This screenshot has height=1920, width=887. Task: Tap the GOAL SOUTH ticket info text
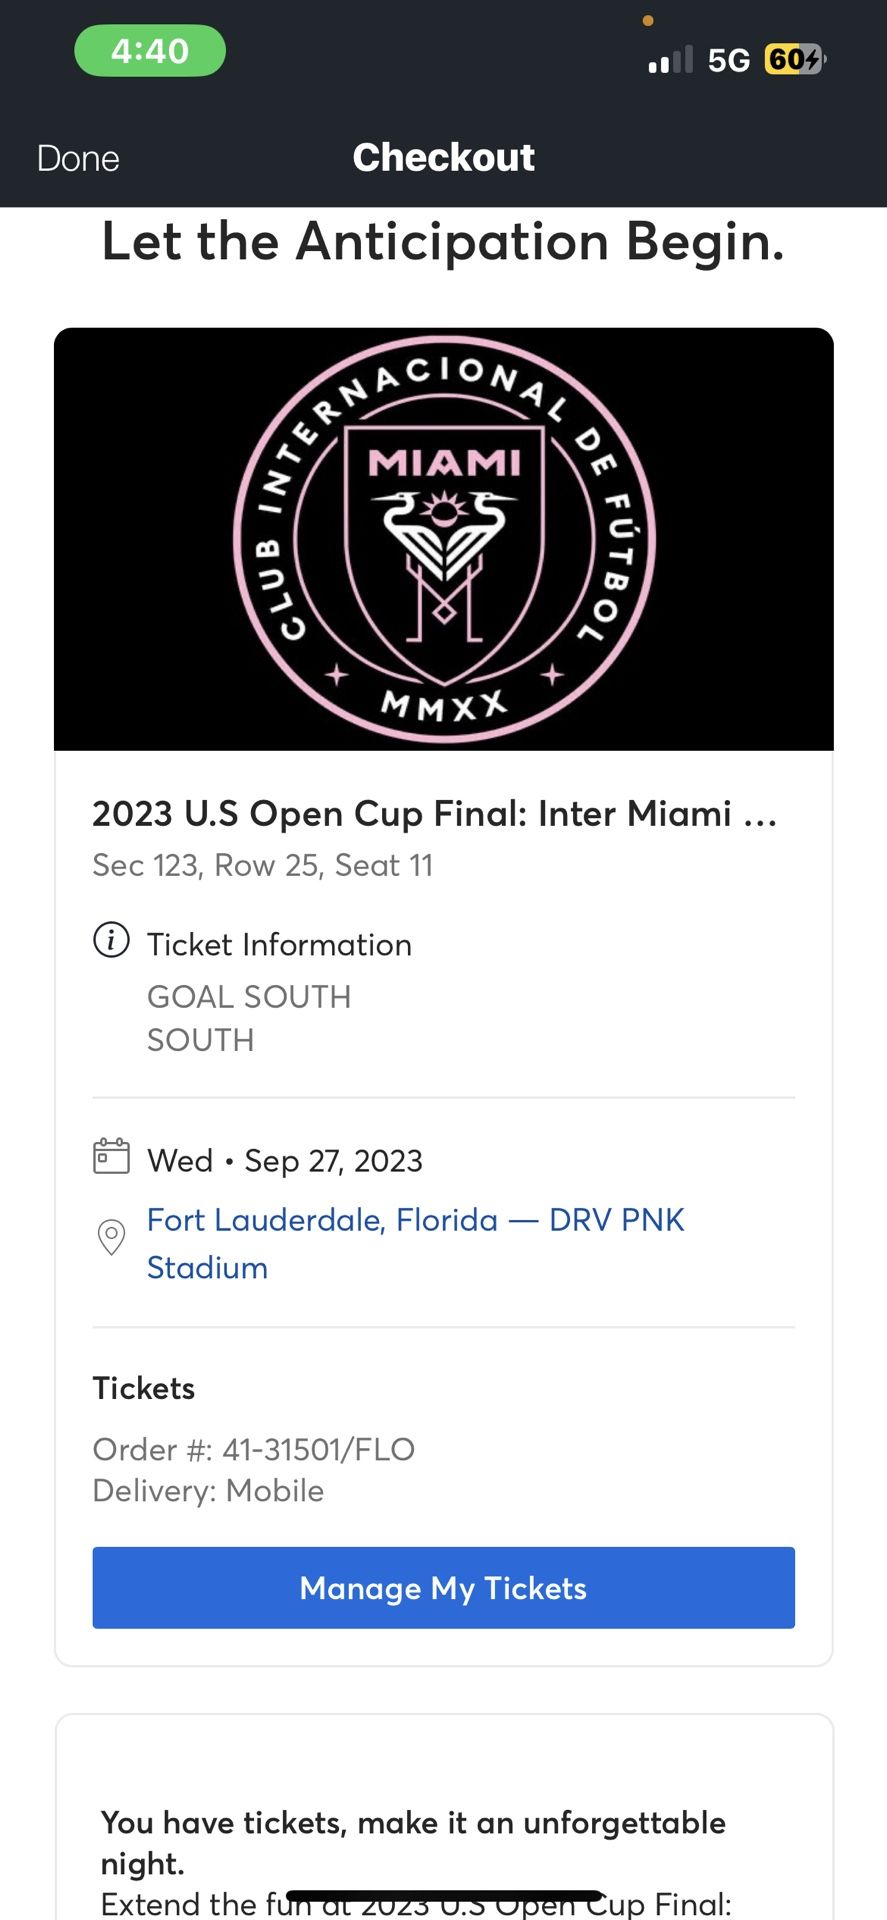tap(249, 997)
